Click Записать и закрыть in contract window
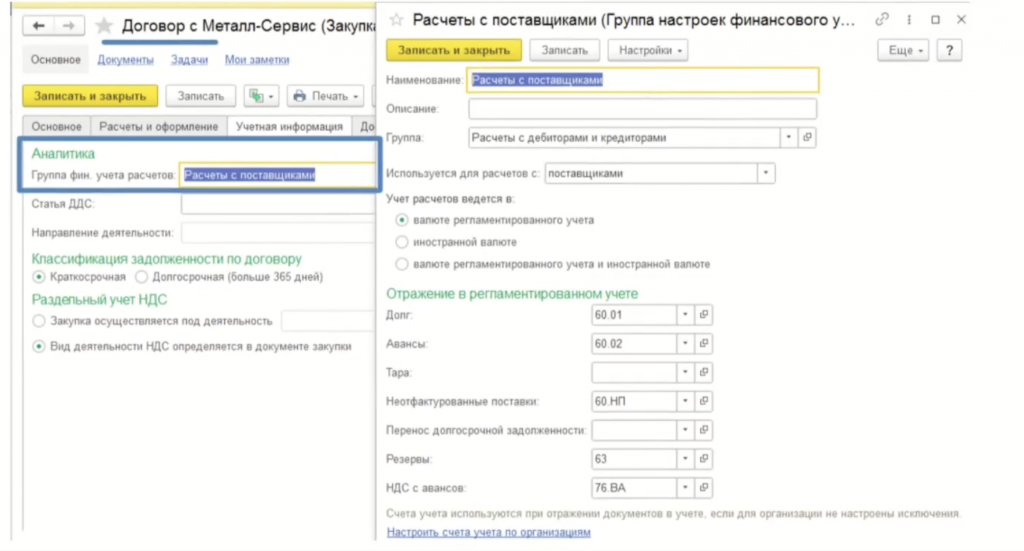 90,96
